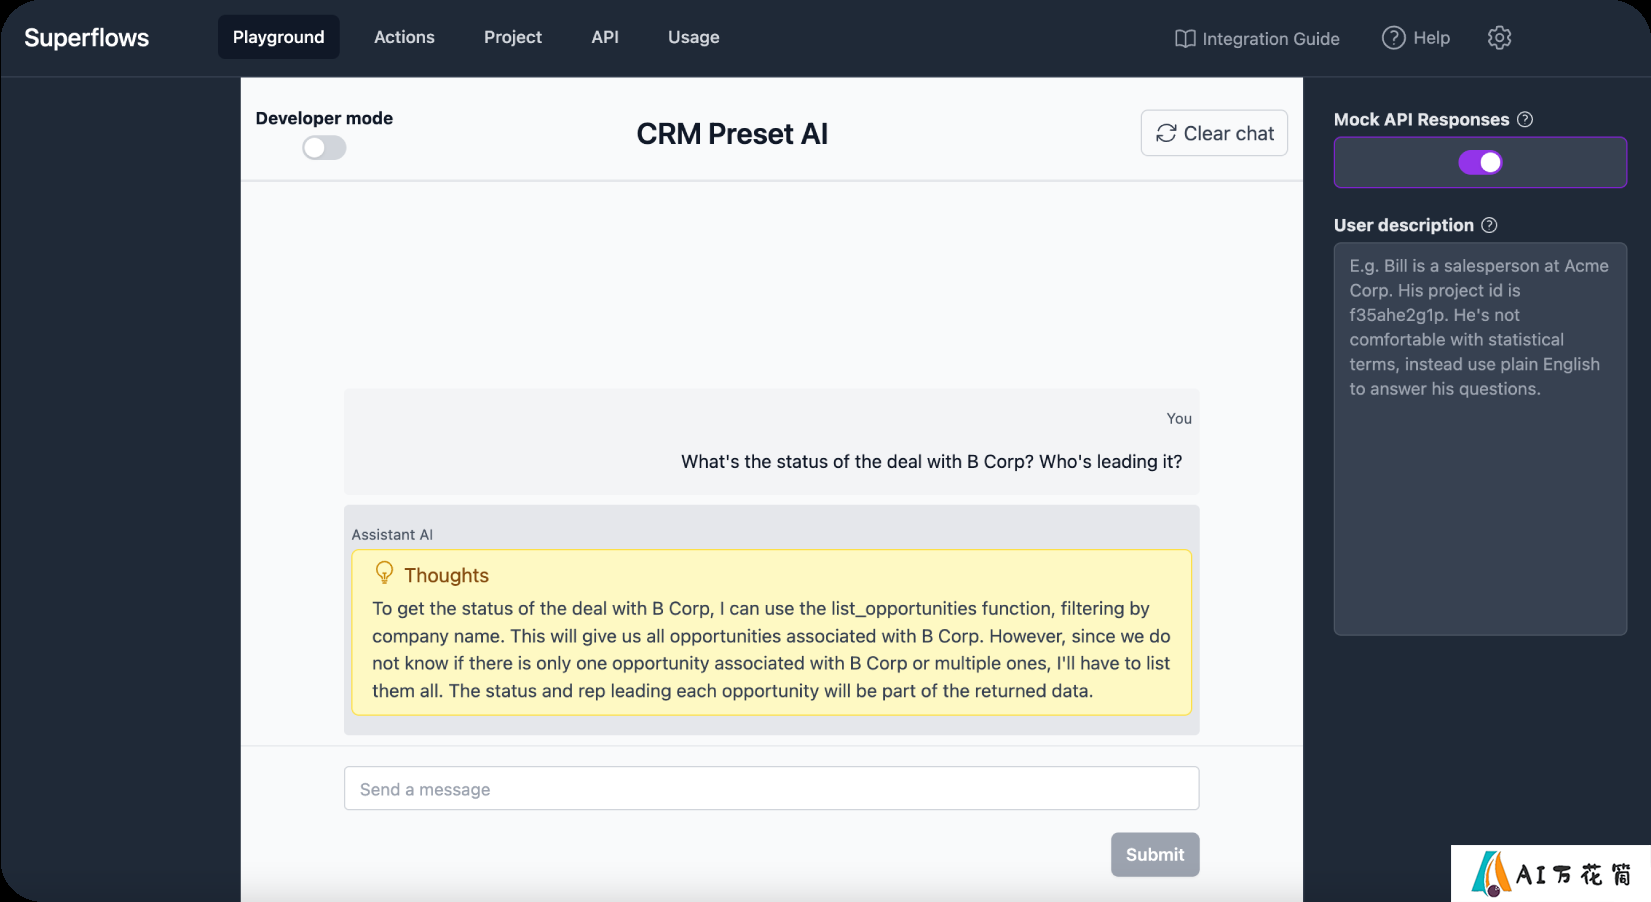Open the Usage tab
Image resolution: width=1651 pixels, height=902 pixels.
point(694,37)
